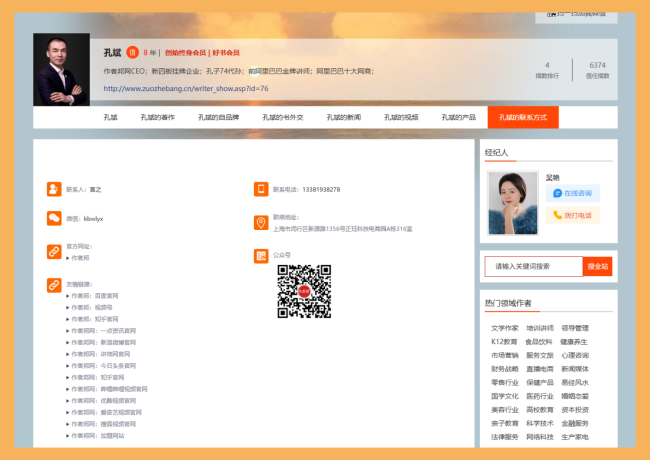Screen dimensions: 650x460
Task: Open the 孔斌的著作 tab
Action: [157, 117]
